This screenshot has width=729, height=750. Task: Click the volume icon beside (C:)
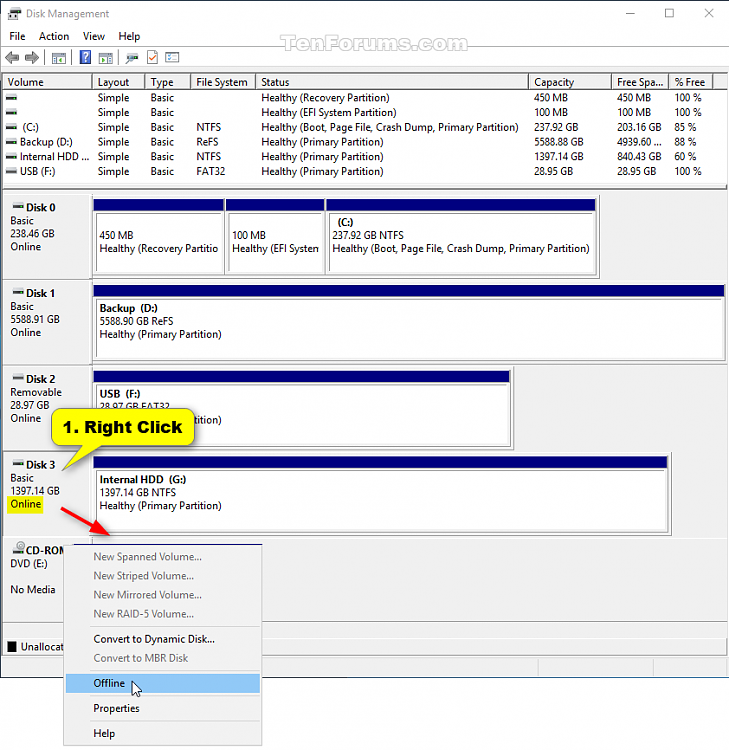point(11,127)
